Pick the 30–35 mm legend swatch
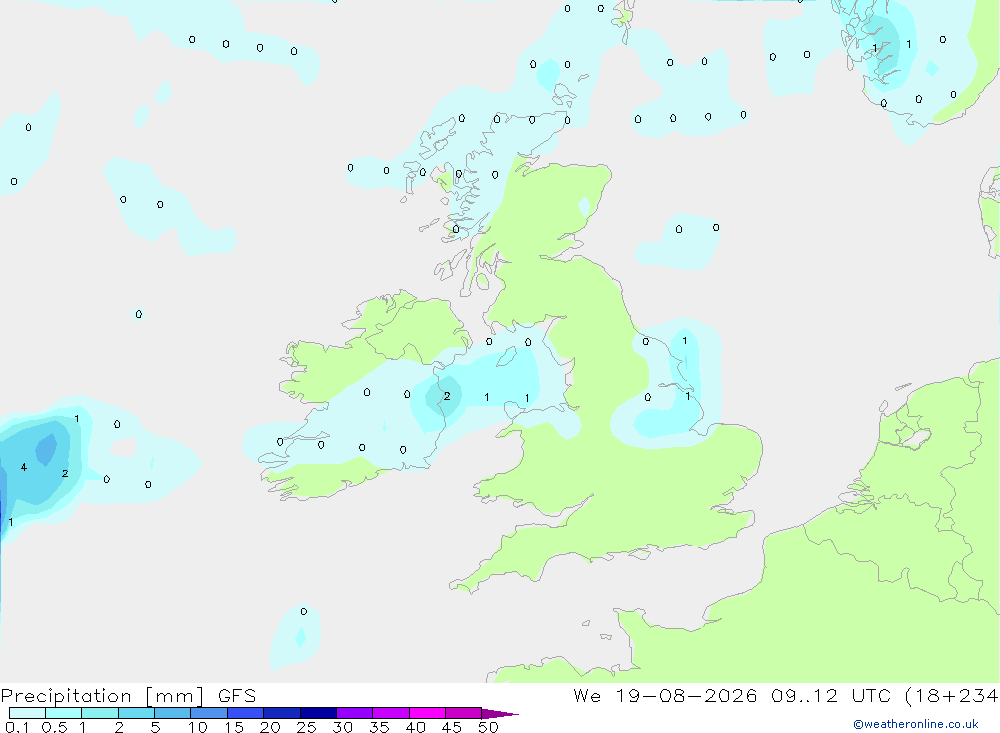1000x733 pixels. [354, 713]
